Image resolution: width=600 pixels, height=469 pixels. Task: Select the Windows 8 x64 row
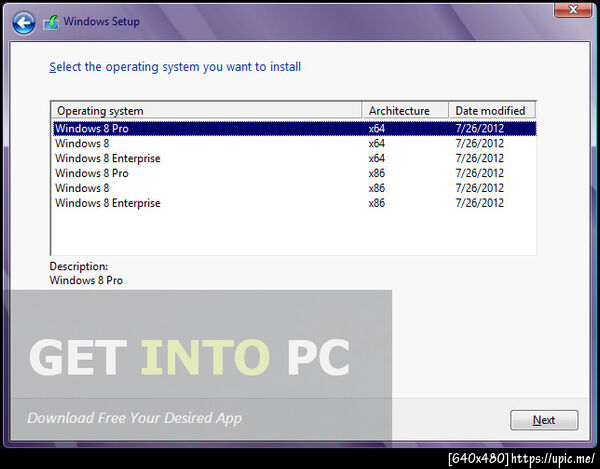pos(295,143)
